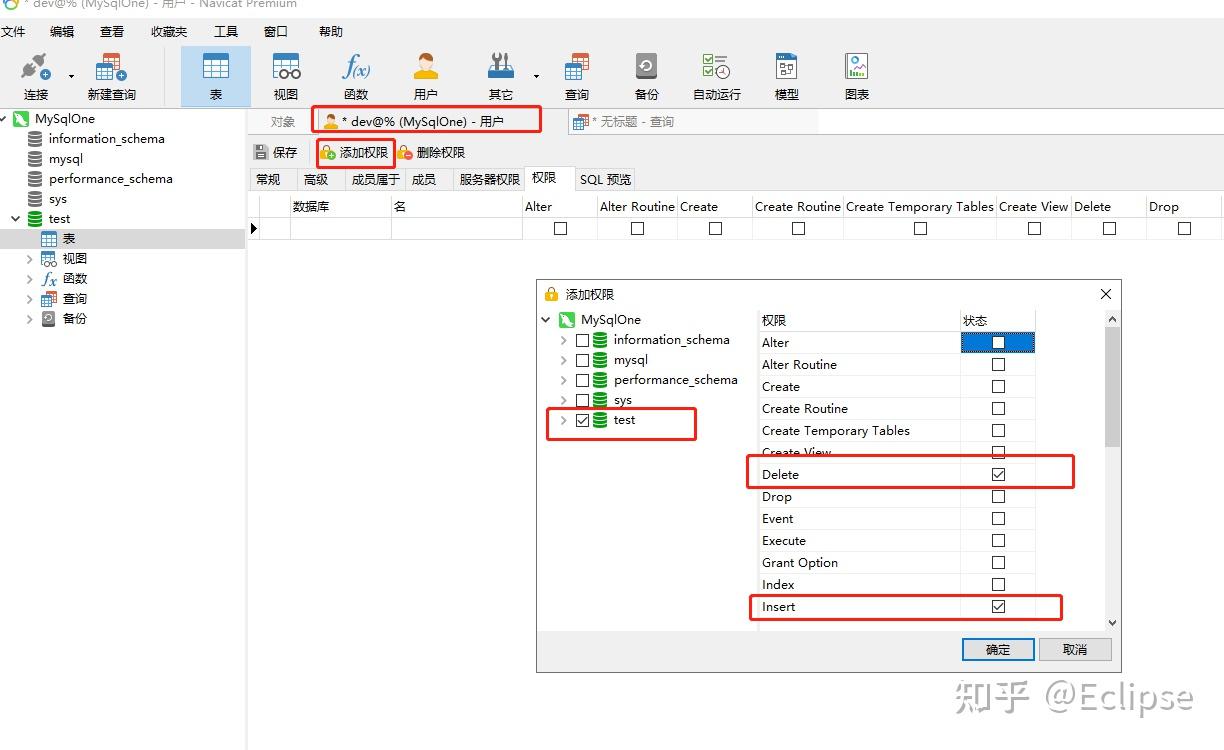Image resolution: width=1224 pixels, height=750 pixels.
Task: Check mysql database checkbox in dialog
Action: 582,360
